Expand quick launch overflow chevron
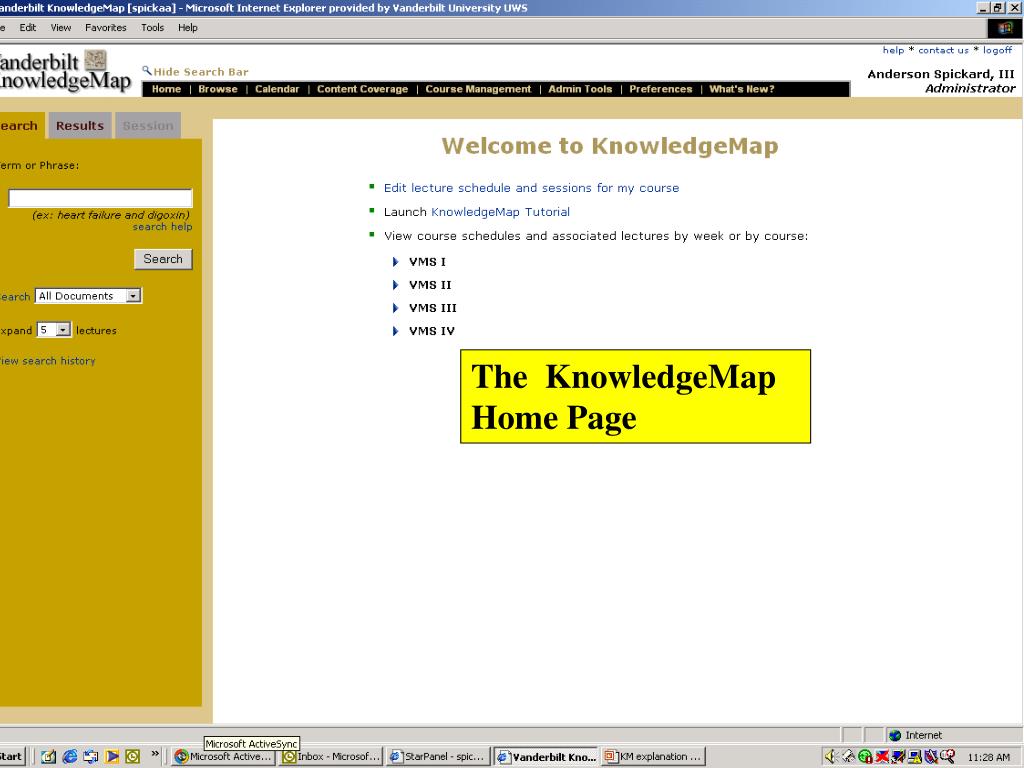The width and height of the screenshot is (1024, 768). pyautogui.click(x=155, y=754)
